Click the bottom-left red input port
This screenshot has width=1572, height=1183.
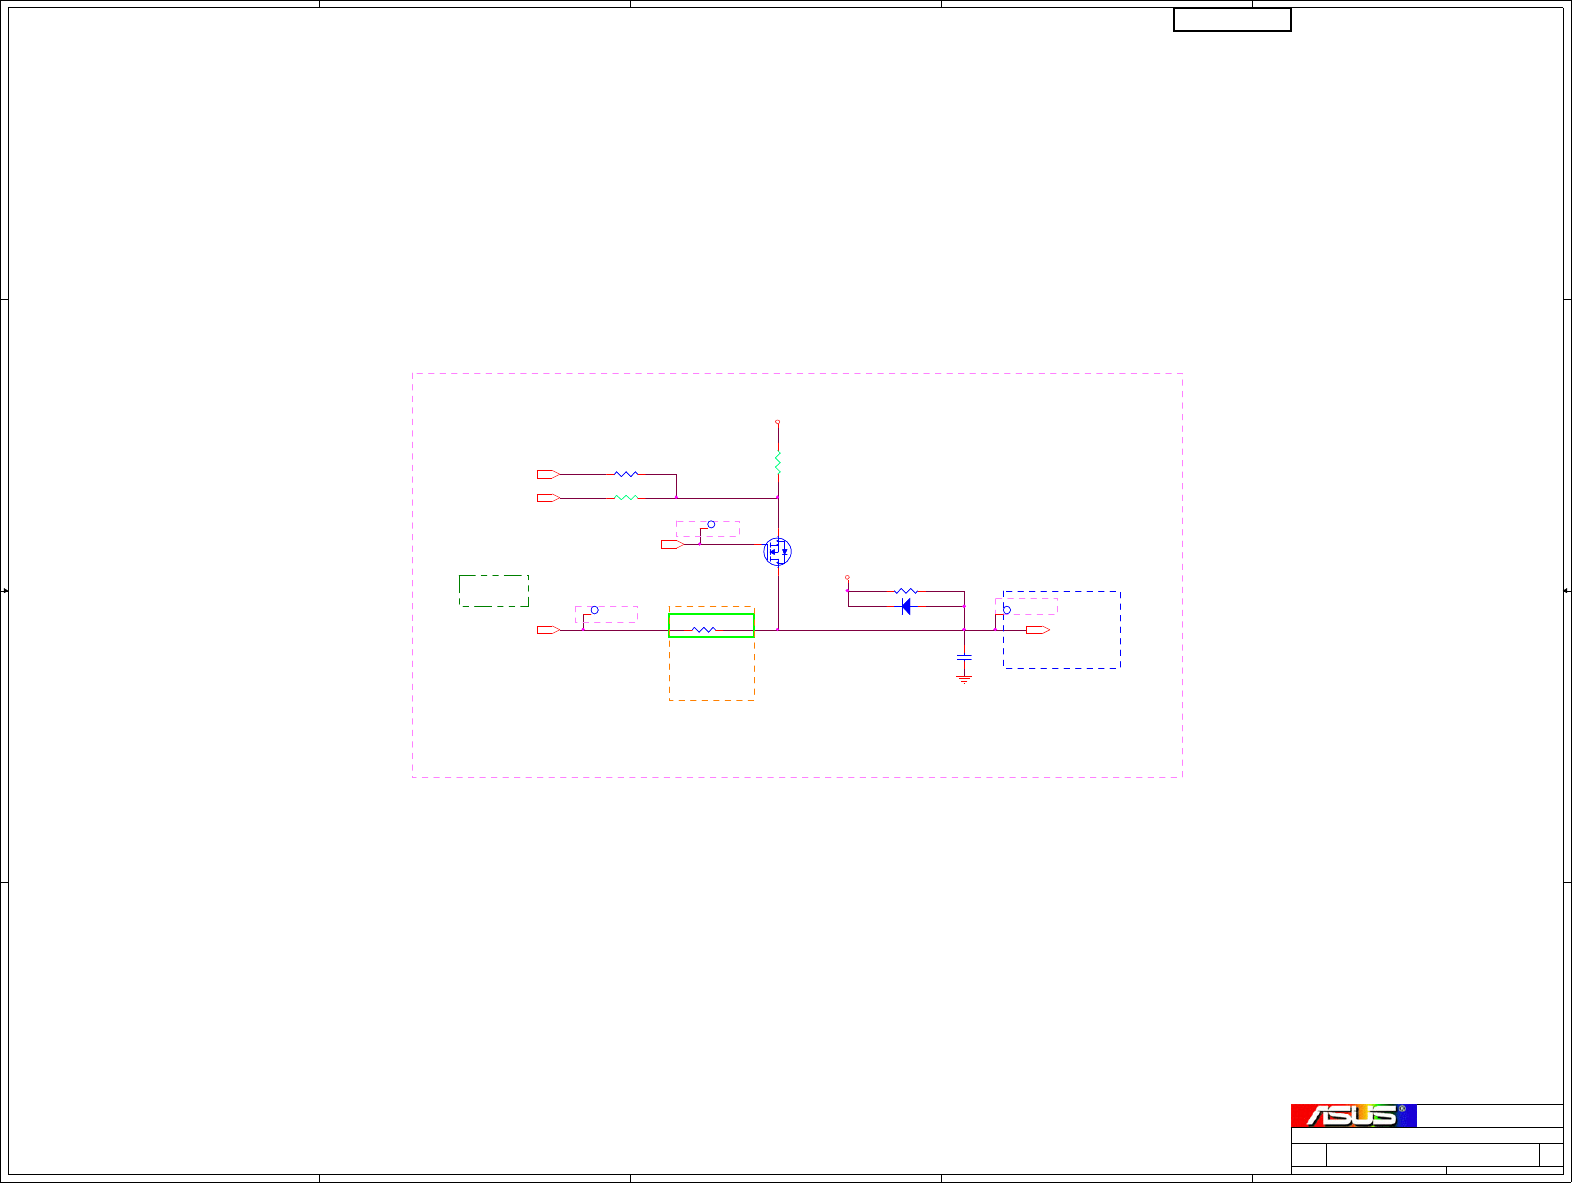pyautogui.click(x=548, y=630)
